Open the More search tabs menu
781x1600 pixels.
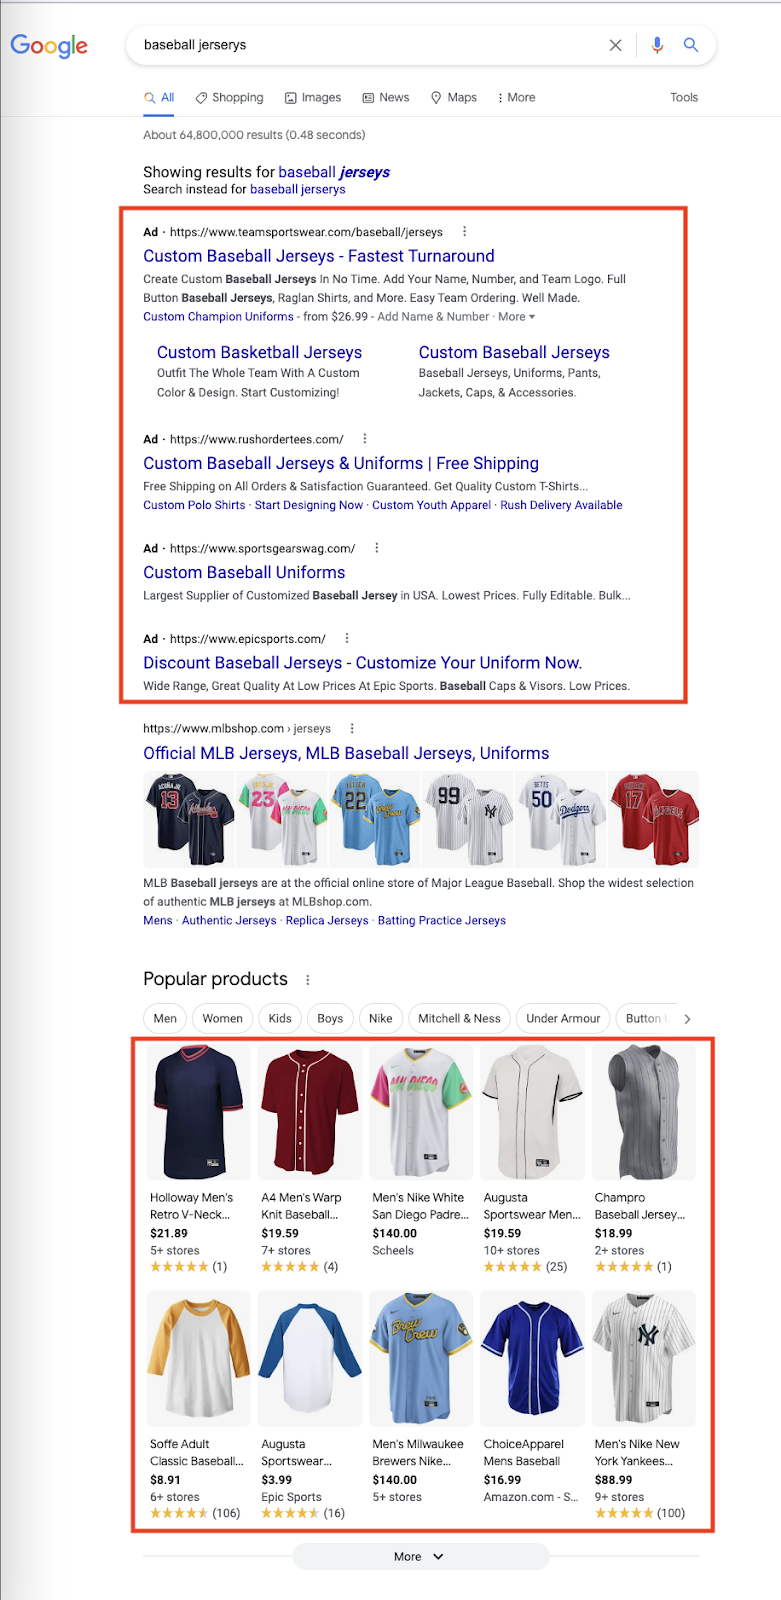coord(516,97)
